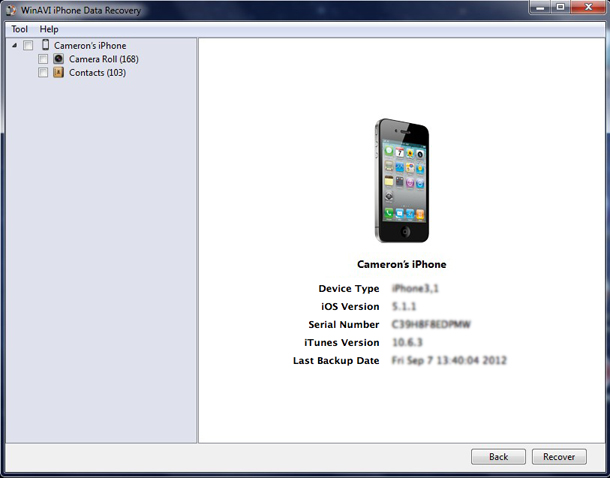
Task: Open the Tool menu
Action: (x=19, y=29)
